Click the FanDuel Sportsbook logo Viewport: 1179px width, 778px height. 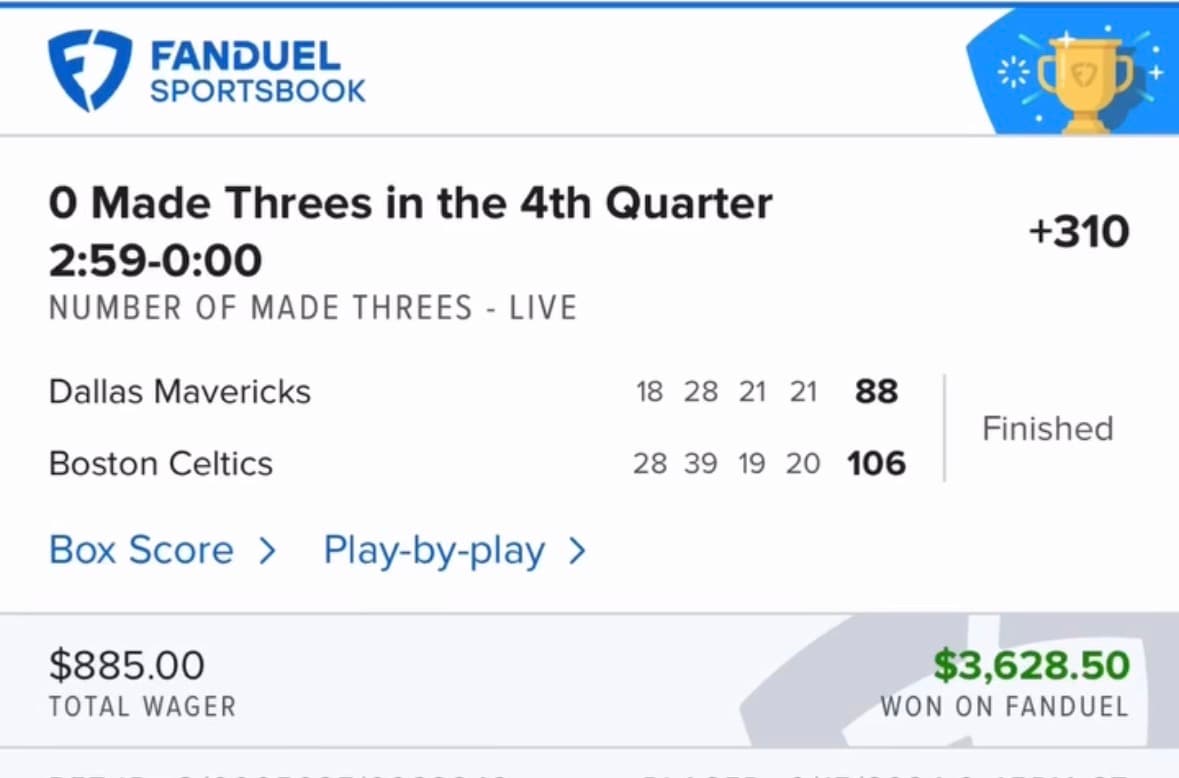click(207, 68)
